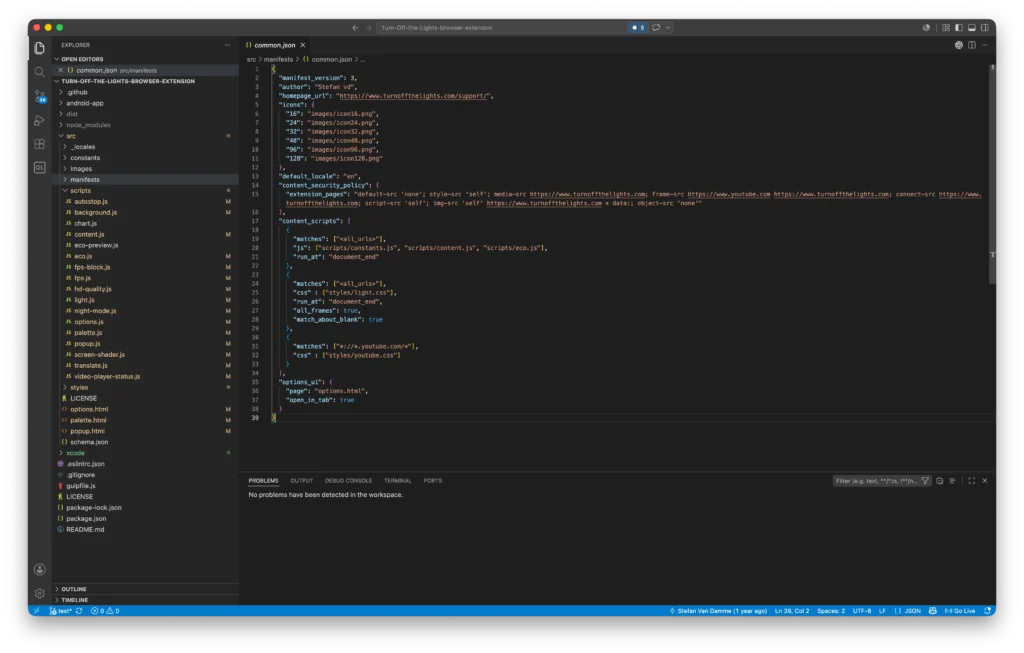Open package.json in the file tree
Screen dimensions: 1024x653
click(145, 518)
